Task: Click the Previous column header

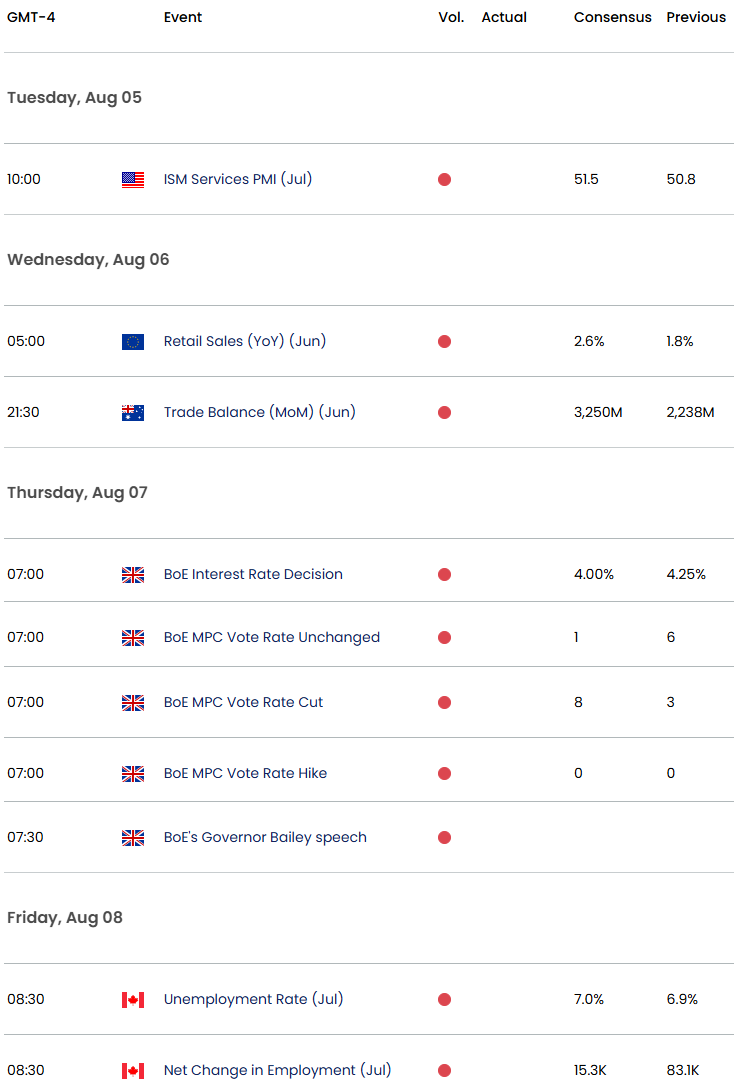Action: [x=696, y=17]
